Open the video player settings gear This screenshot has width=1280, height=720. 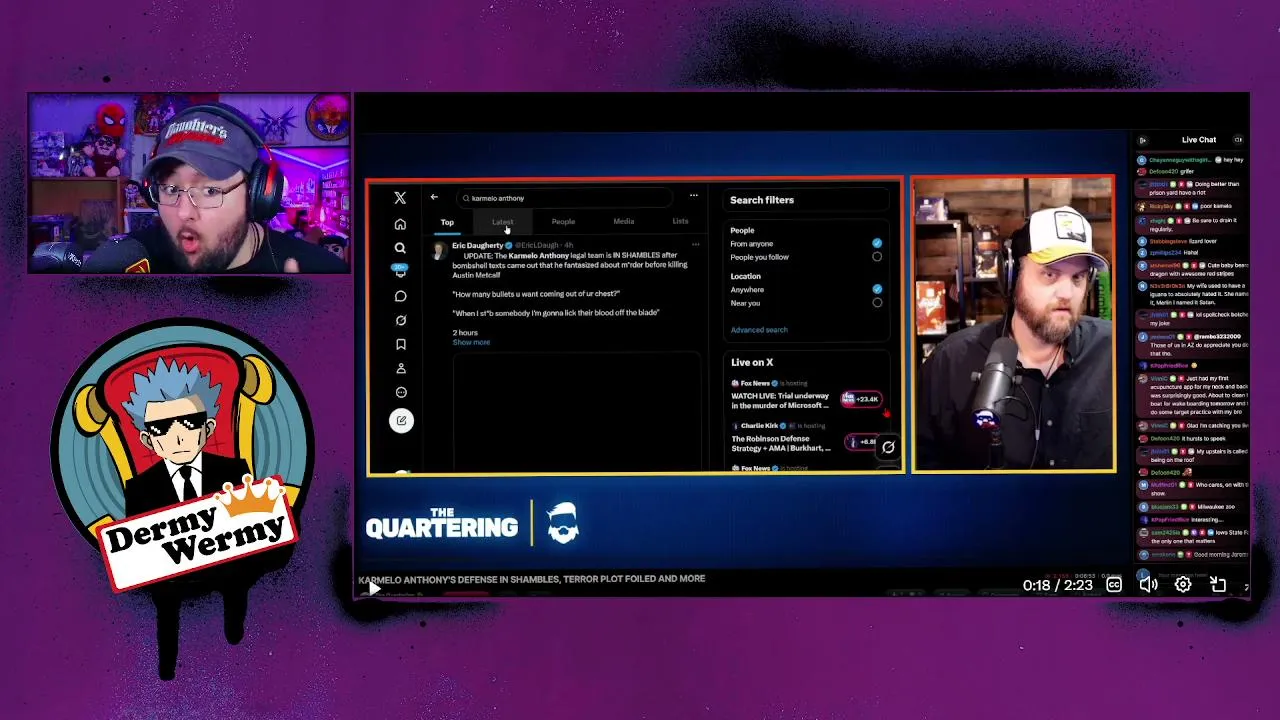pyautogui.click(x=1183, y=585)
